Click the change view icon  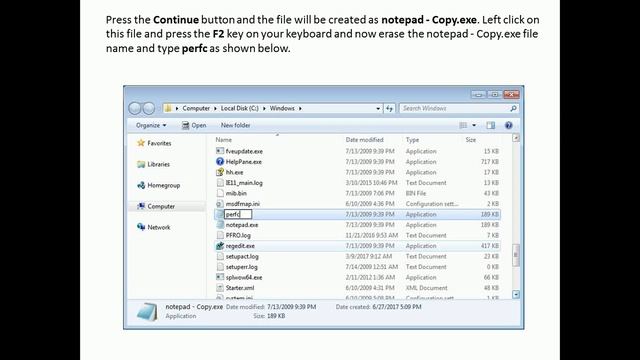(x=463, y=125)
